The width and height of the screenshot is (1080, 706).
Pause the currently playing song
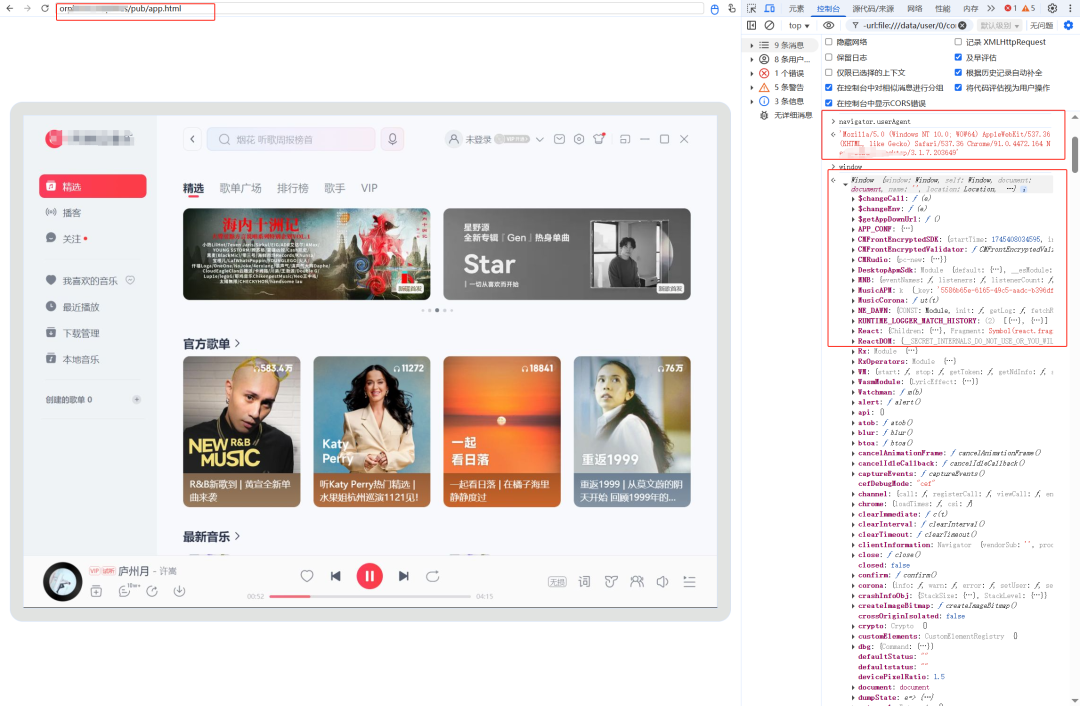click(x=369, y=576)
